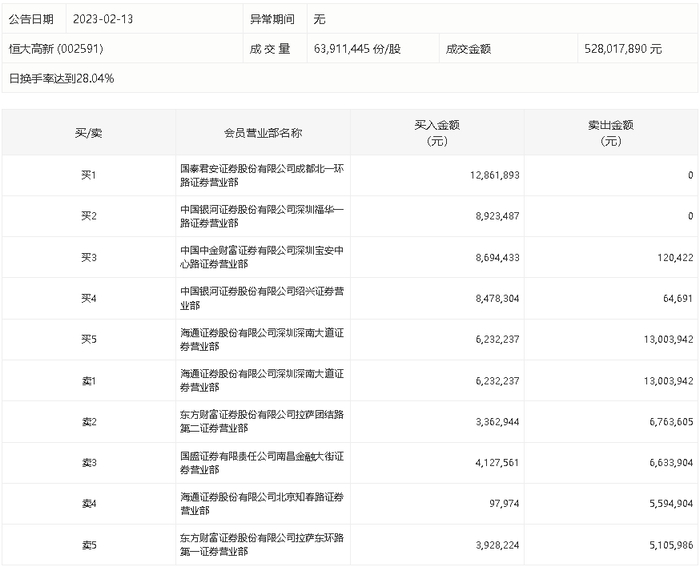Click the 买/卖 column header
700x567 pixels.
click(88, 133)
